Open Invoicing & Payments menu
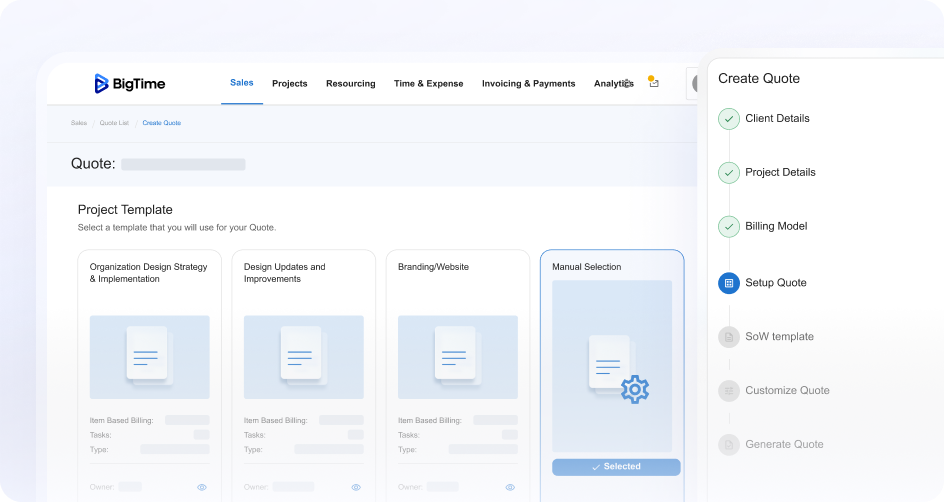 528,84
